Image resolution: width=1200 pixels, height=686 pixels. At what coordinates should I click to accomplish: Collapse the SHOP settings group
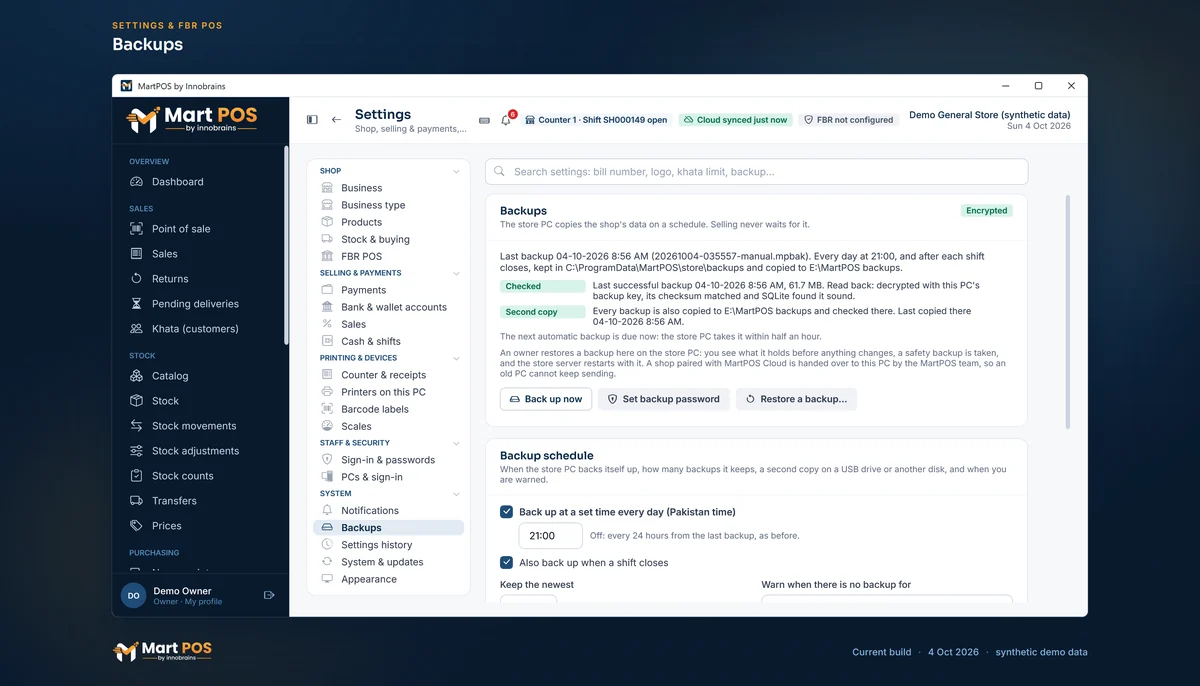click(x=456, y=171)
